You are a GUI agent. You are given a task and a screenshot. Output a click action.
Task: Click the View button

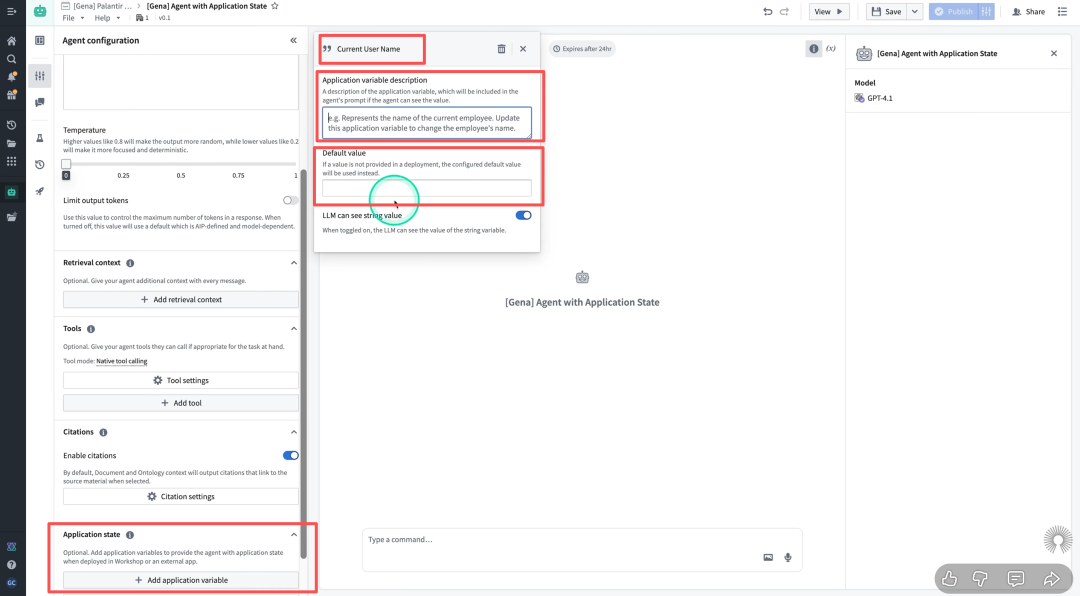pyautogui.click(x=829, y=12)
